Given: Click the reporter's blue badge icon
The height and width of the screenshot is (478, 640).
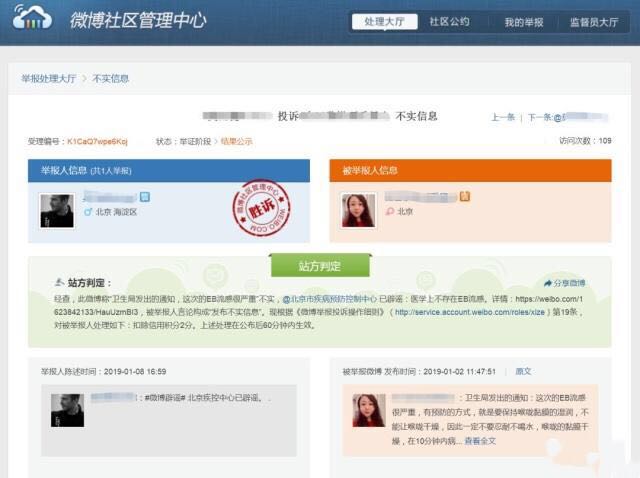Looking at the screenshot, I should (145, 197).
